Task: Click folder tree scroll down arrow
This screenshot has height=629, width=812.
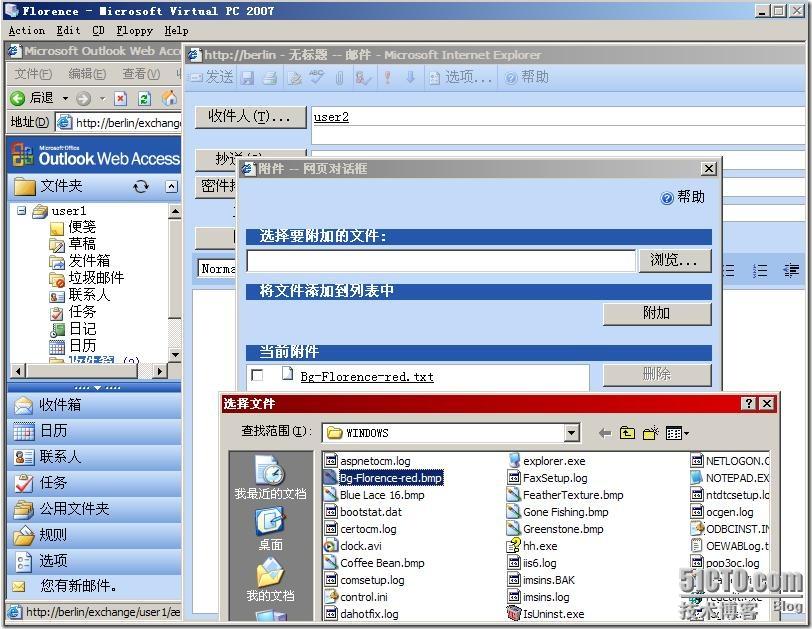Action: tap(175, 355)
